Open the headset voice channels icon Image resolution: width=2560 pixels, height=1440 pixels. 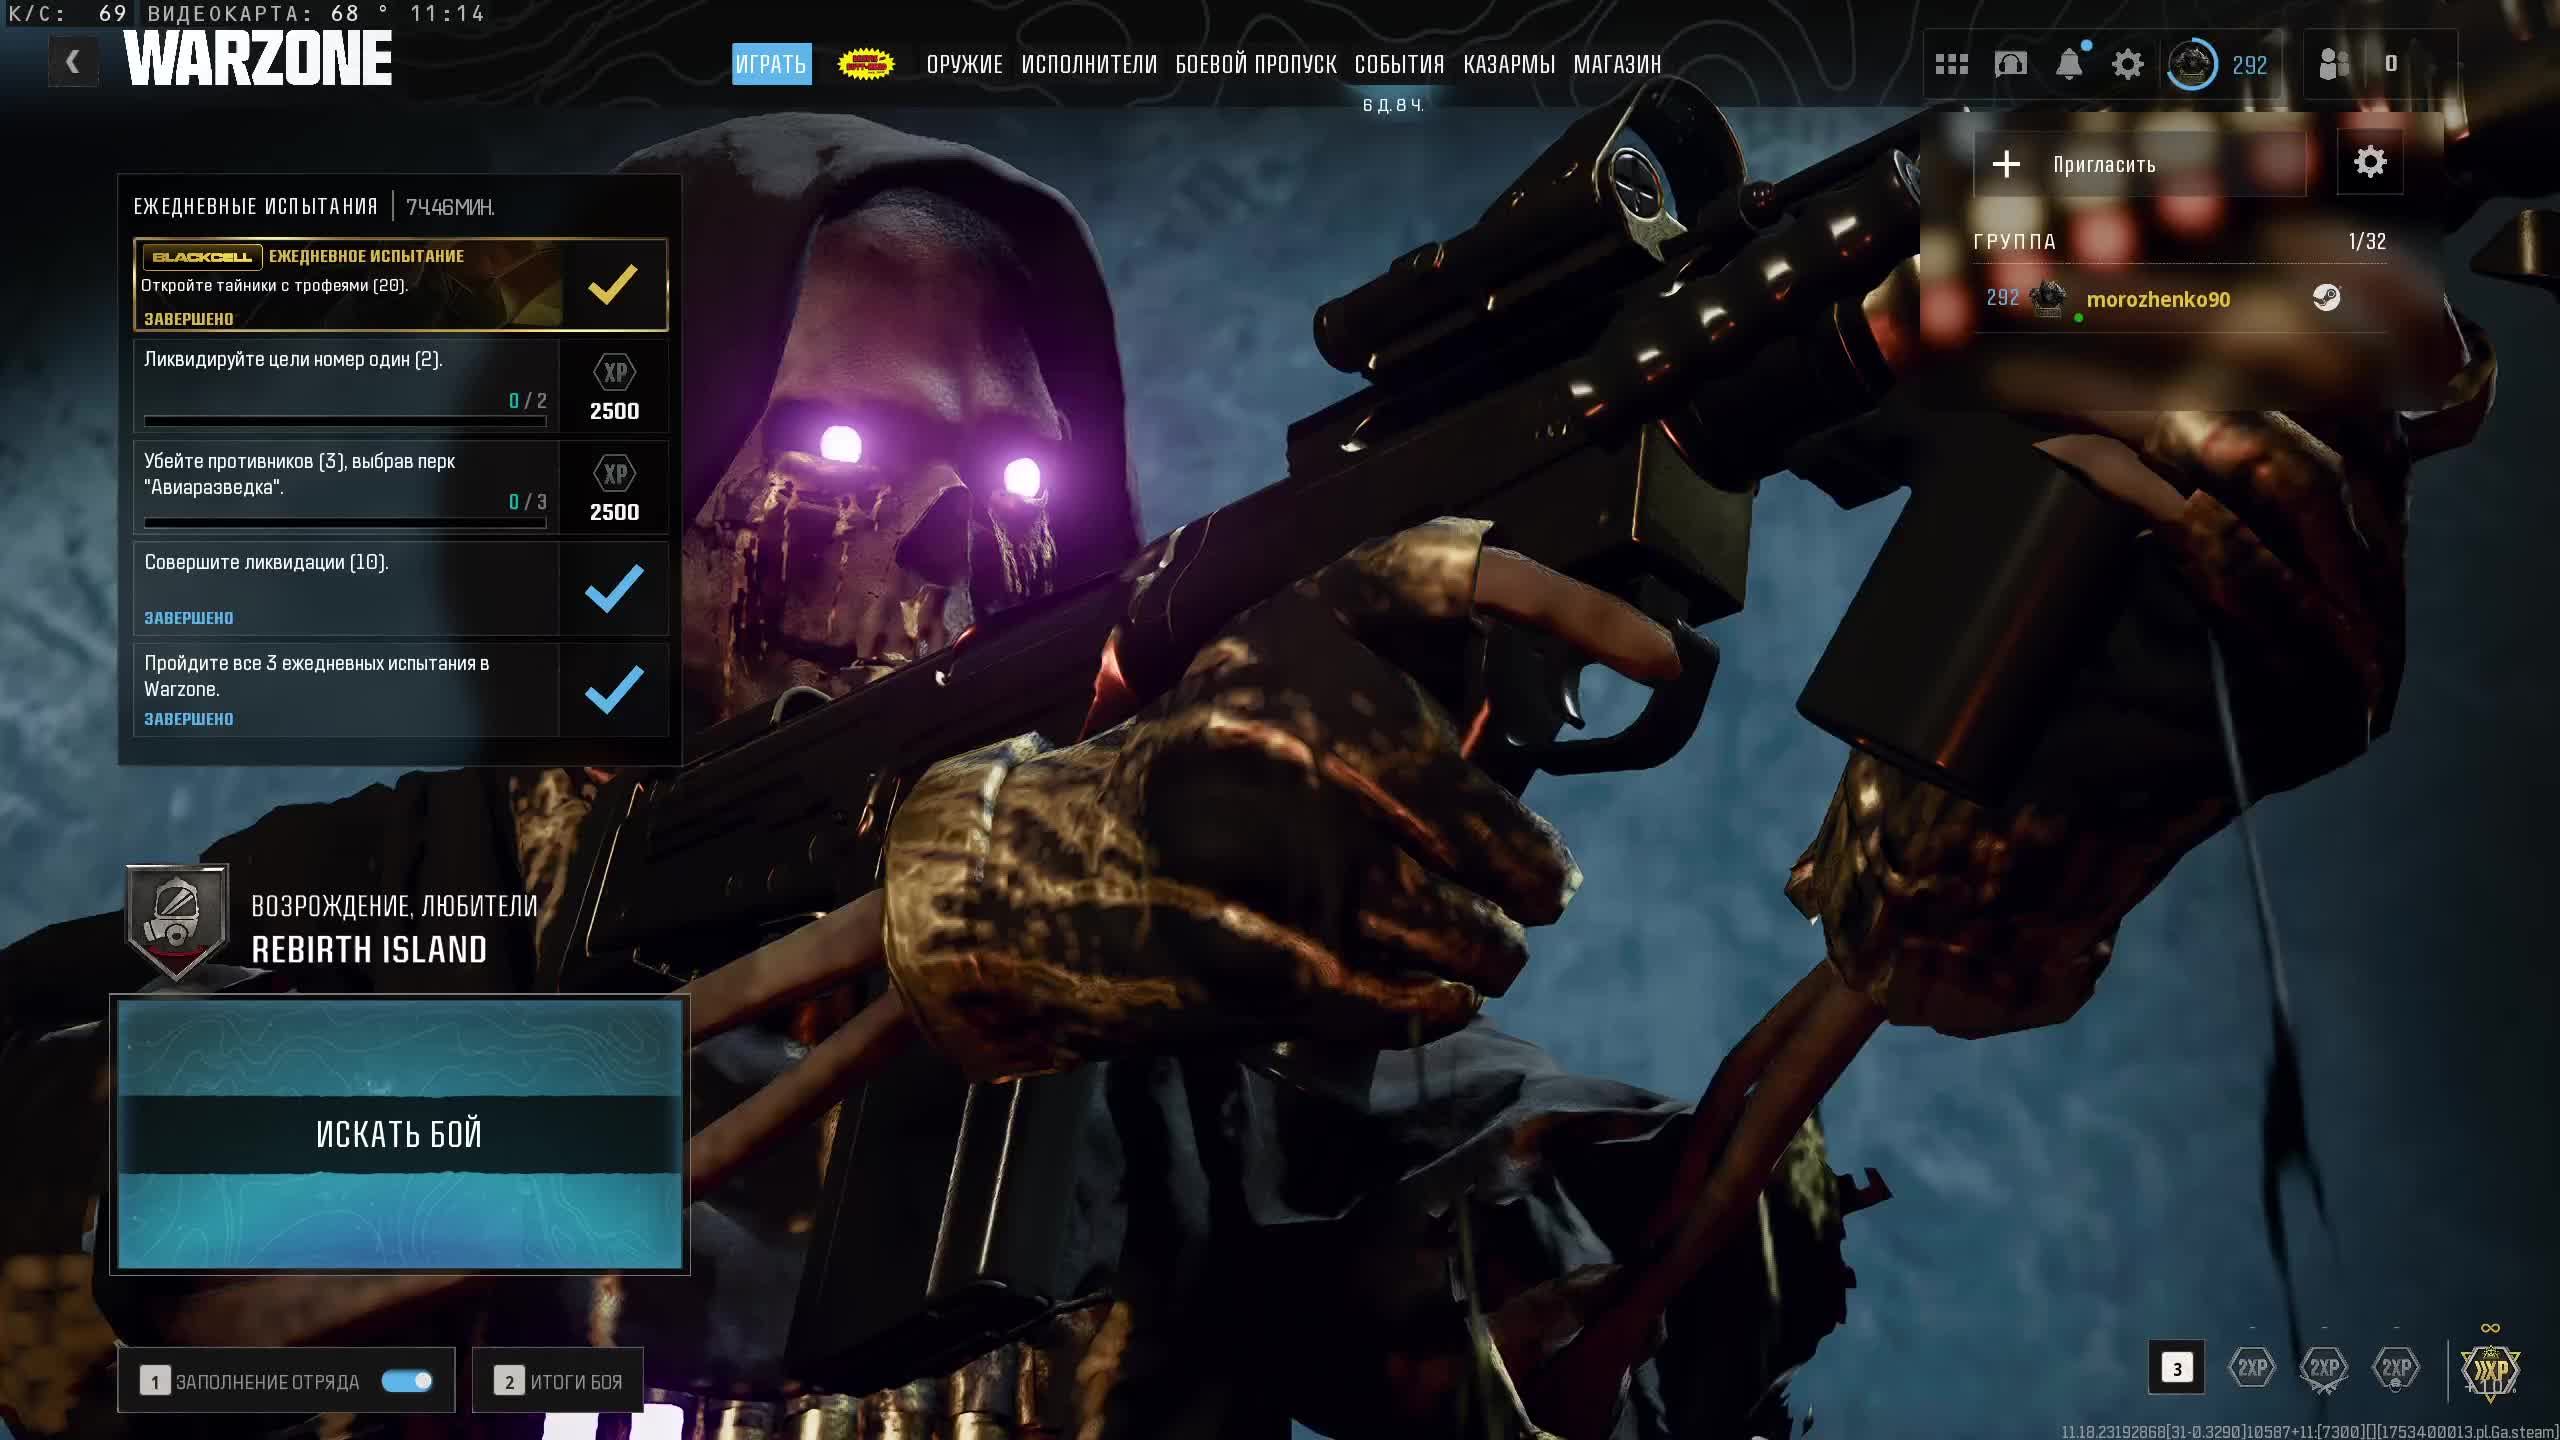pos(2010,64)
